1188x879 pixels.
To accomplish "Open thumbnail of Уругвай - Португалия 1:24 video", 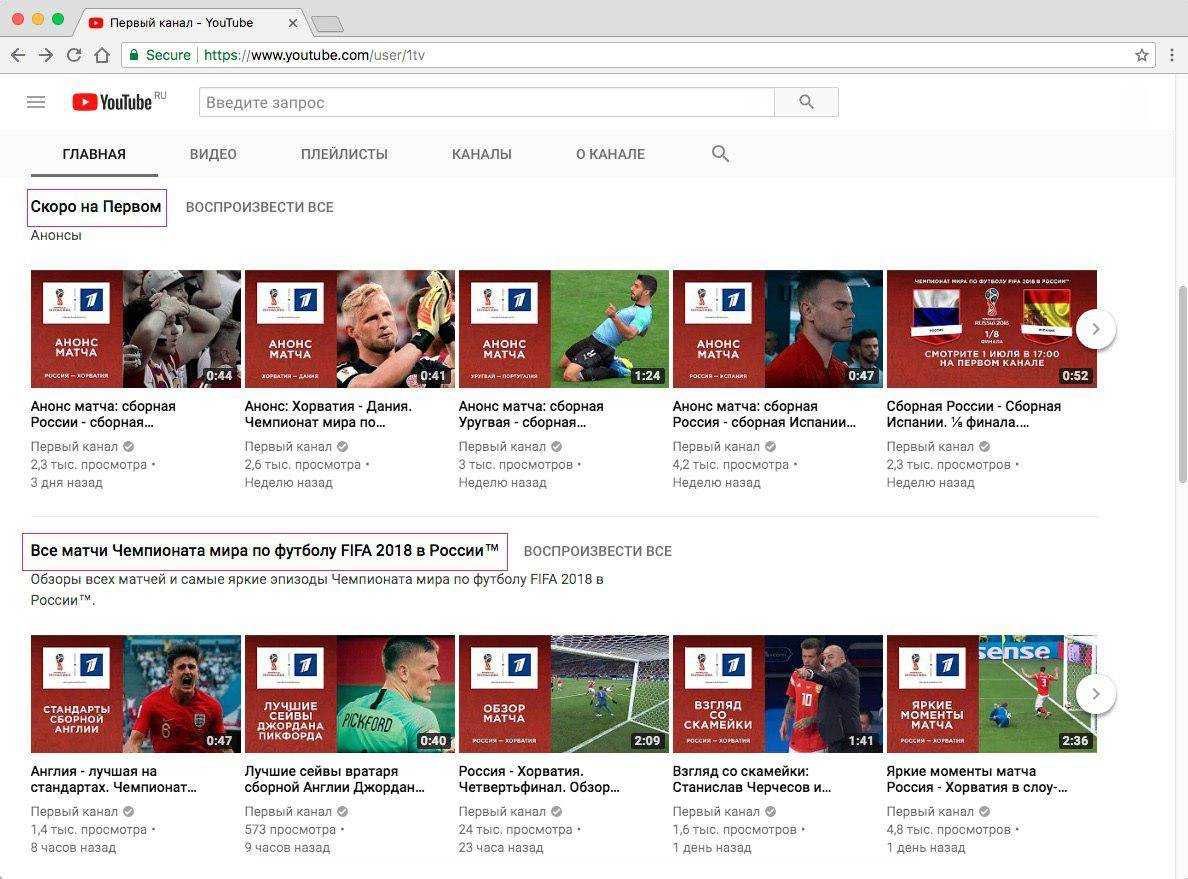I will 564,329.
